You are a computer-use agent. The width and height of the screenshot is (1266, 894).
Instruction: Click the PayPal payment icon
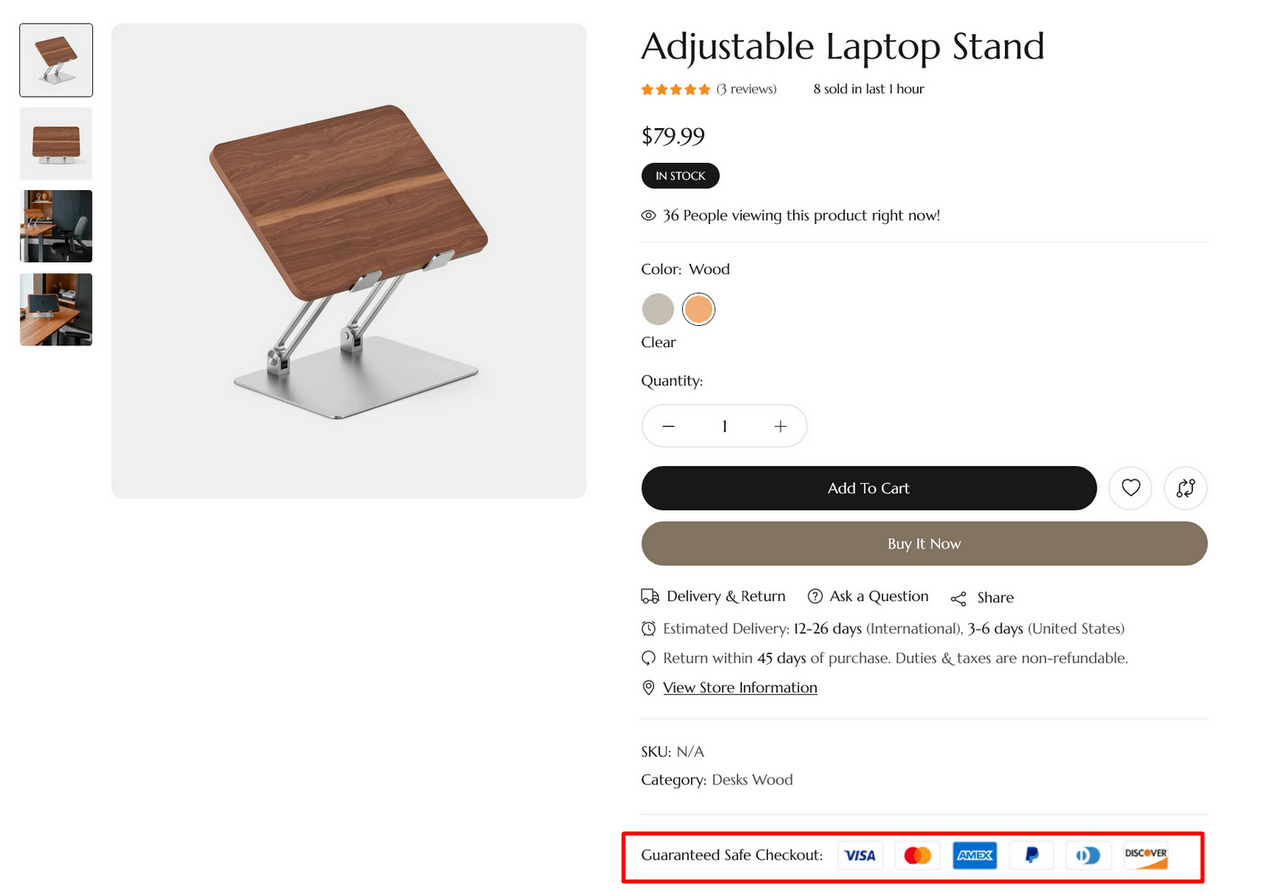(x=1032, y=855)
